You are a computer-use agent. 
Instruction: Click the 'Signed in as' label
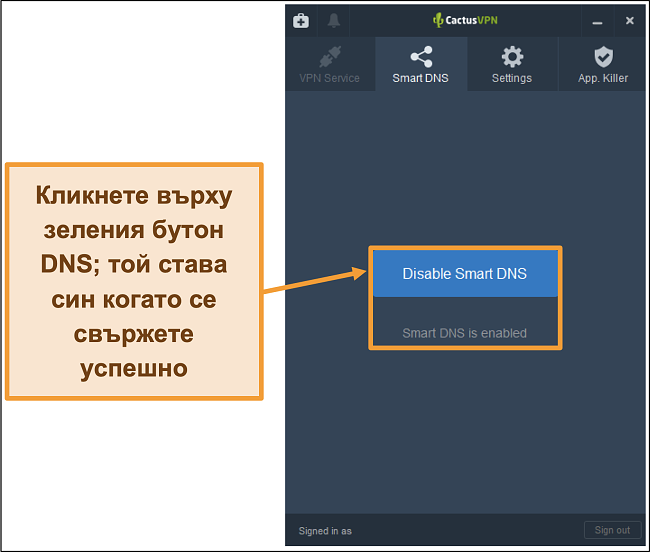pyautogui.click(x=325, y=531)
